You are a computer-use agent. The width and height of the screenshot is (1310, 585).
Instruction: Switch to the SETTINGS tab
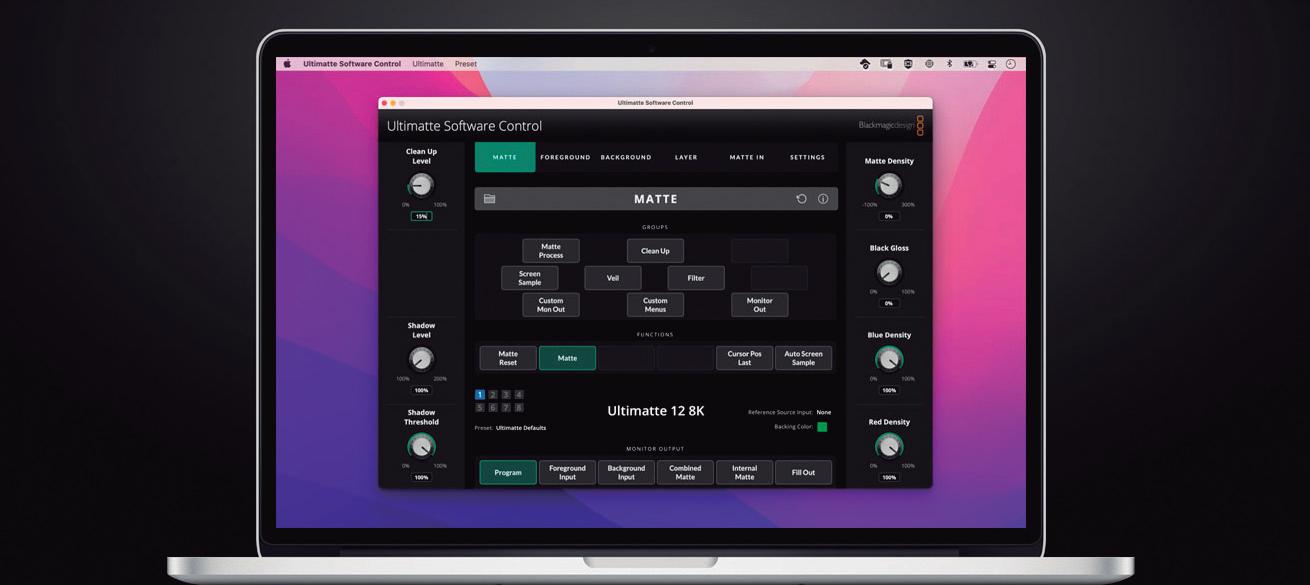pyautogui.click(x=807, y=157)
